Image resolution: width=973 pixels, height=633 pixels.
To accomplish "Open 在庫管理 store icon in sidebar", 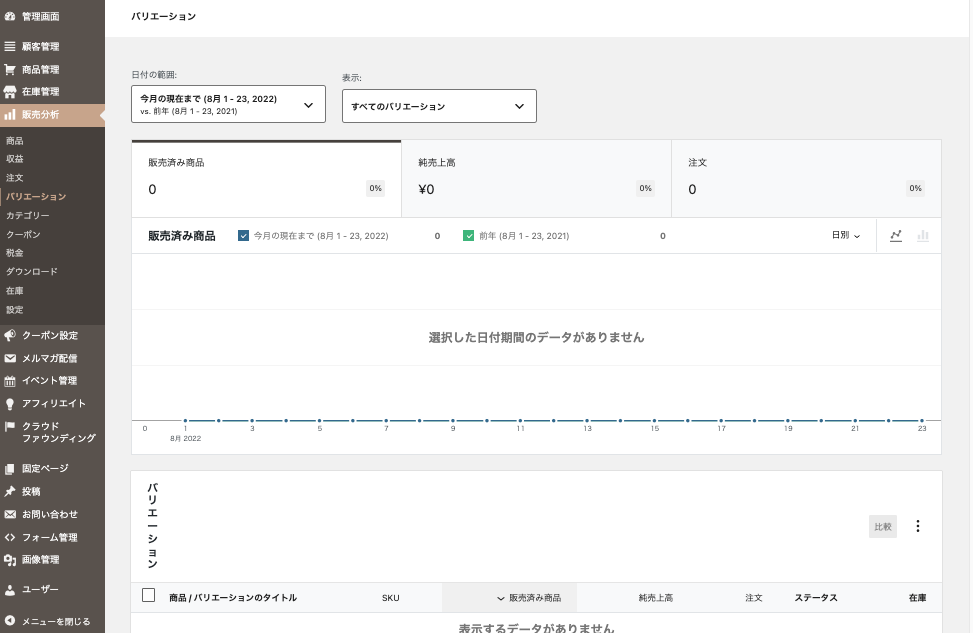I will coord(10,92).
